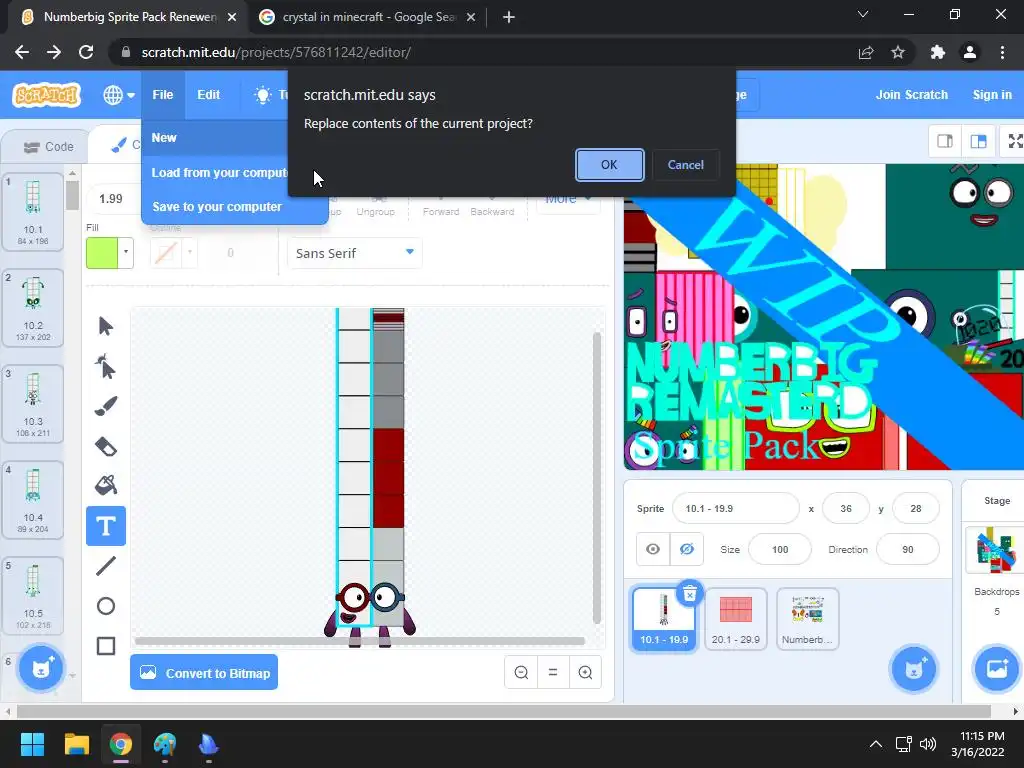Select the Eraser tool

[106, 446]
